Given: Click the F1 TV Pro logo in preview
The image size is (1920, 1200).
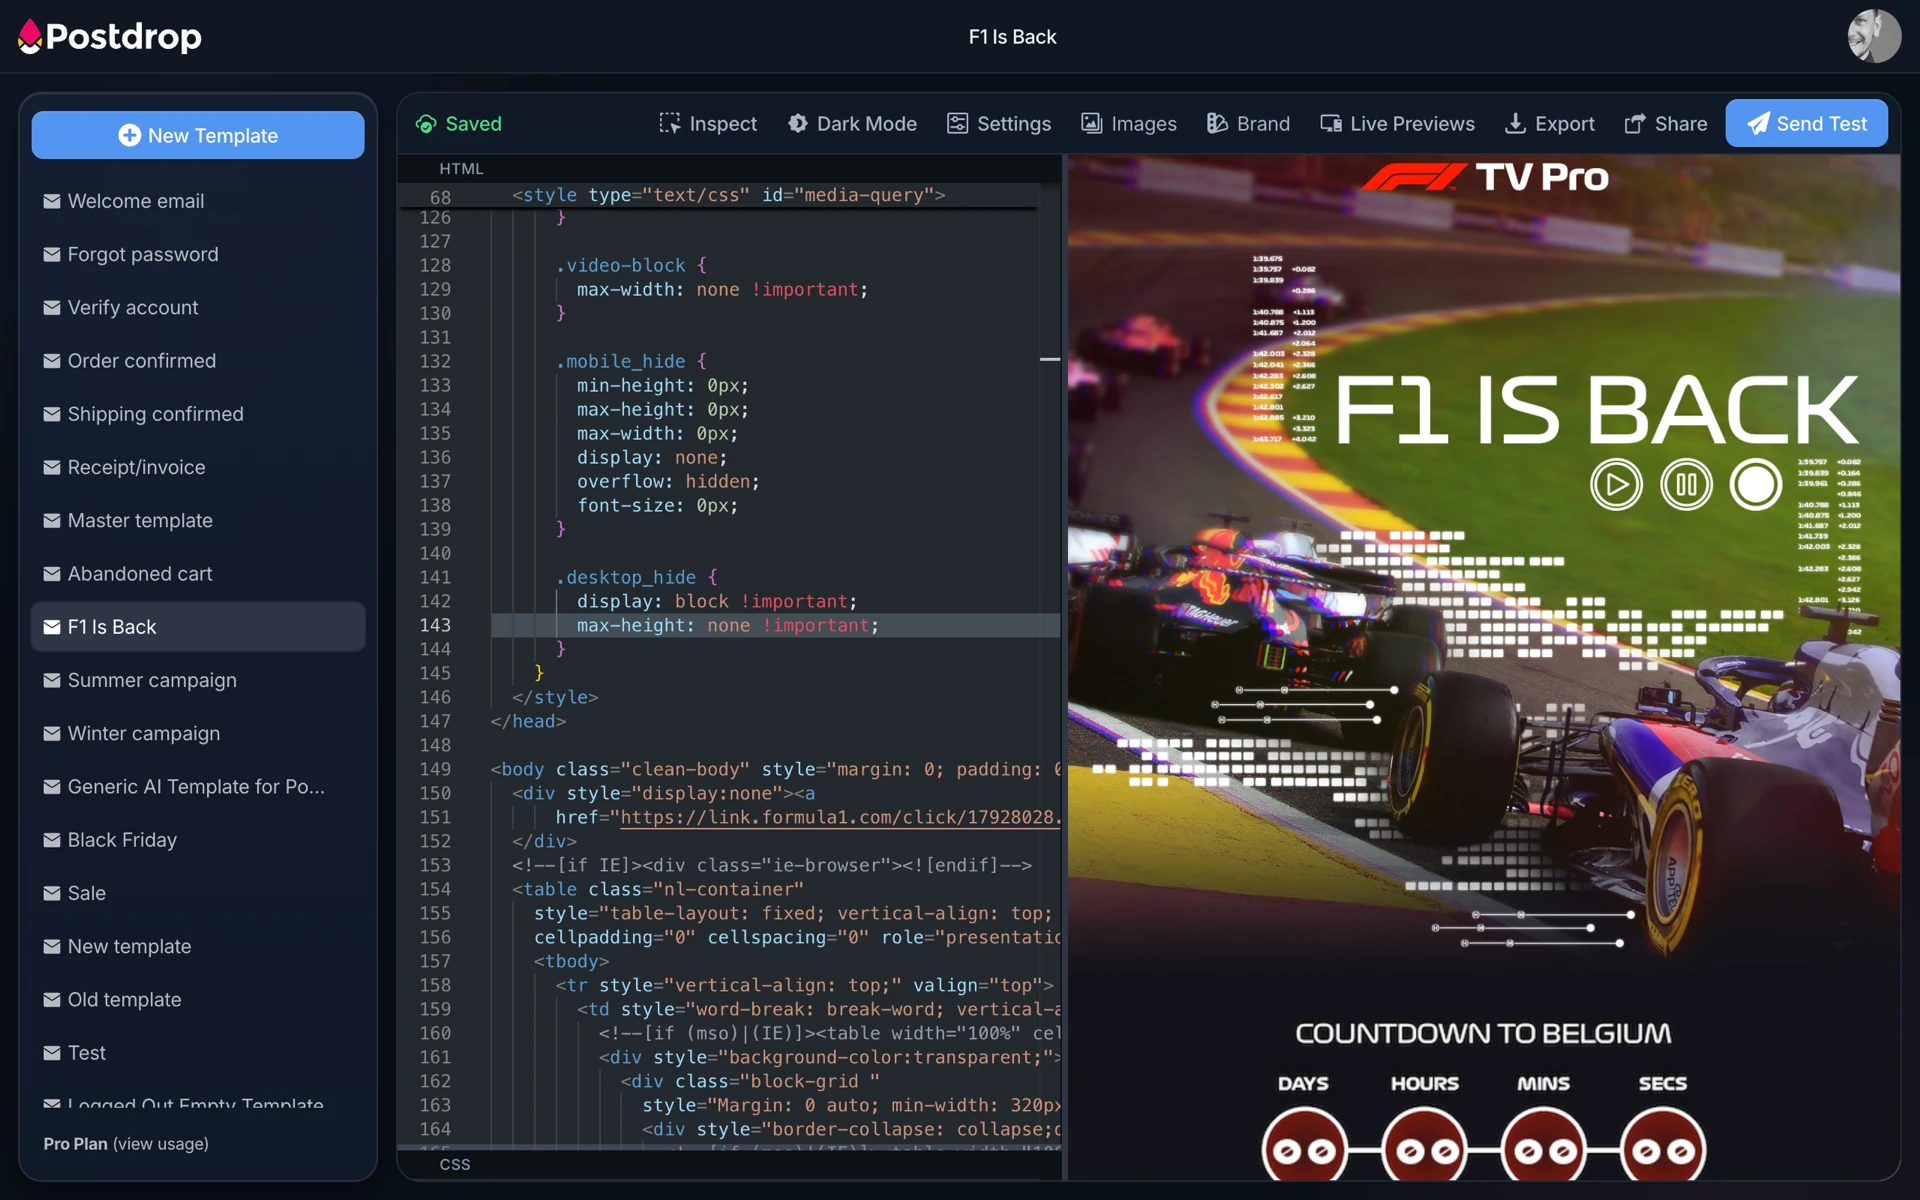Looking at the screenshot, I should tap(1484, 177).
